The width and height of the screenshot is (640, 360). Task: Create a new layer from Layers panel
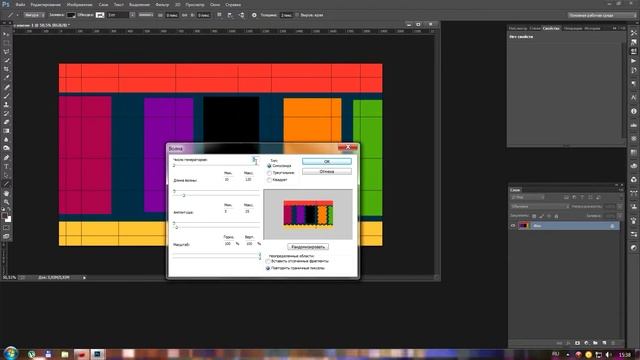[604, 343]
